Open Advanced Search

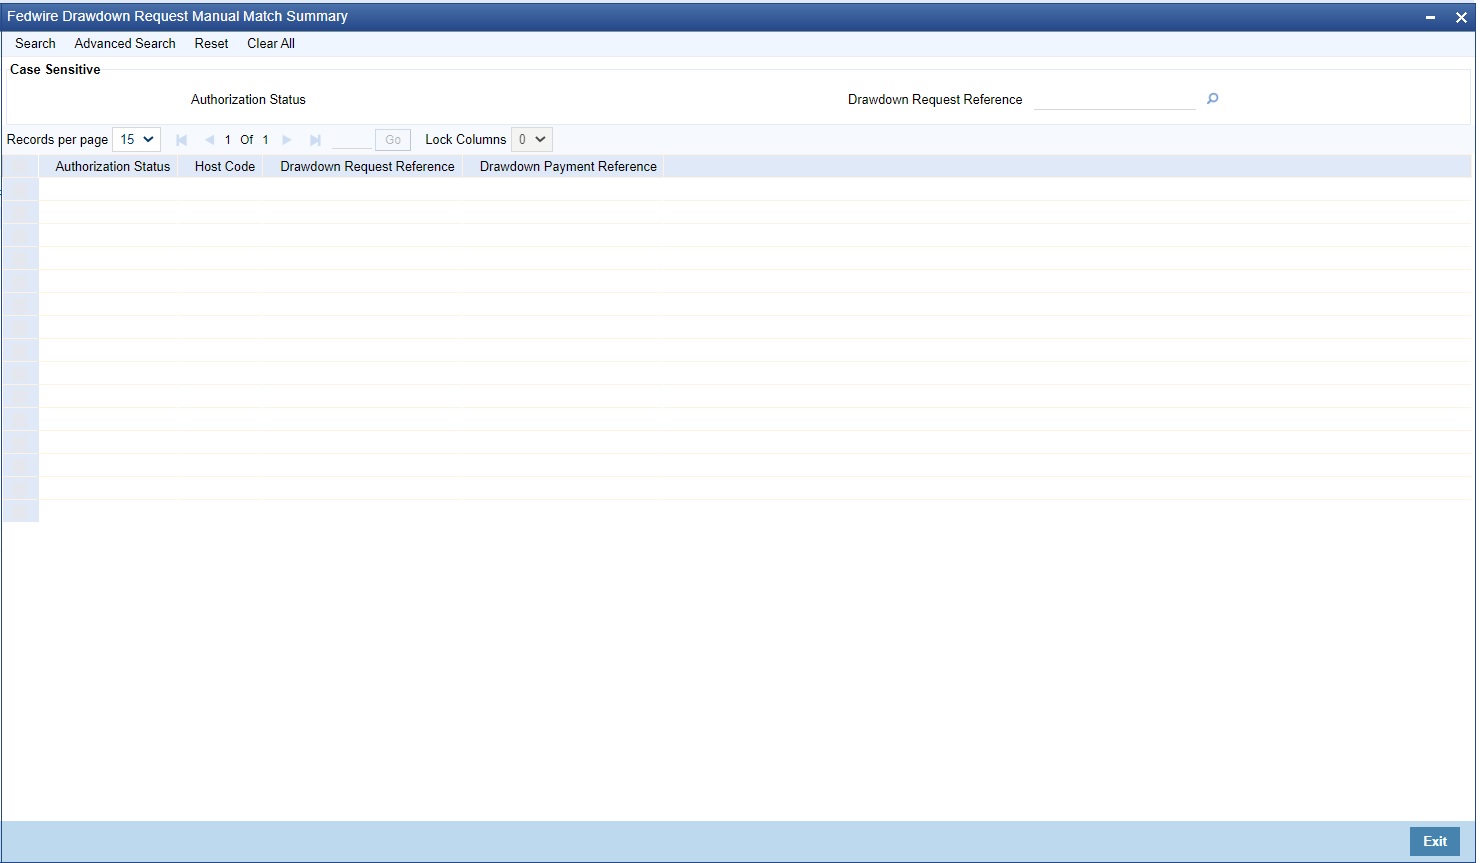point(125,44)
